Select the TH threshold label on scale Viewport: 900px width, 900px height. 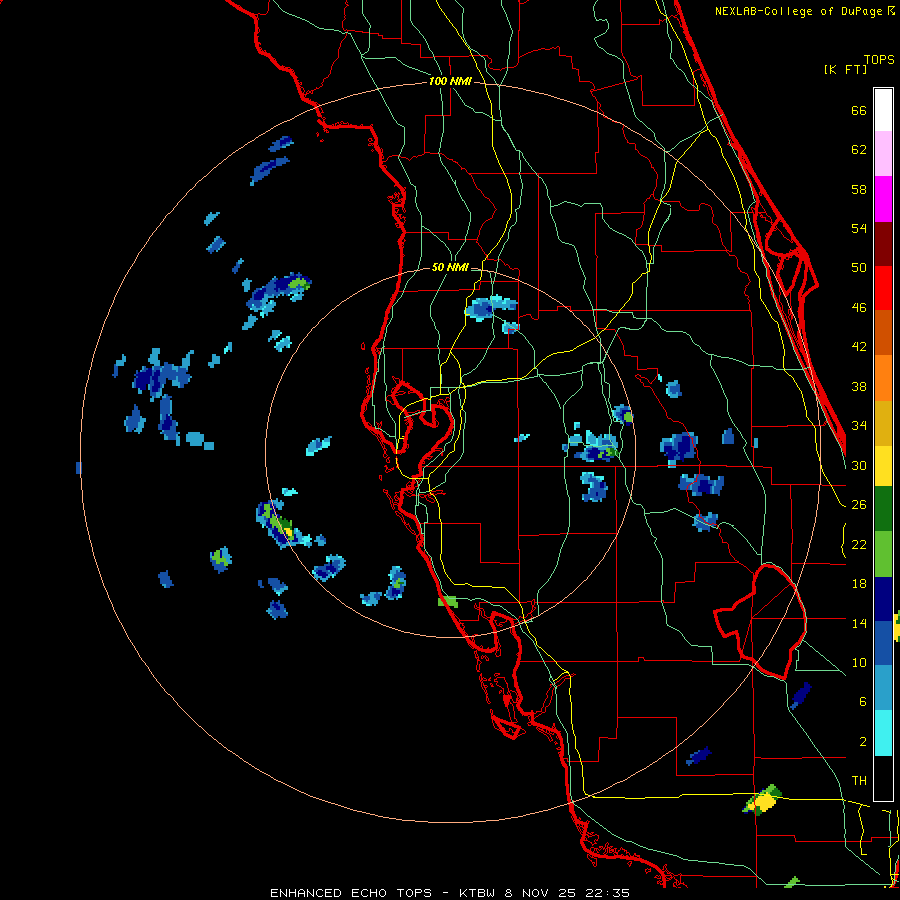click(859, 781)
